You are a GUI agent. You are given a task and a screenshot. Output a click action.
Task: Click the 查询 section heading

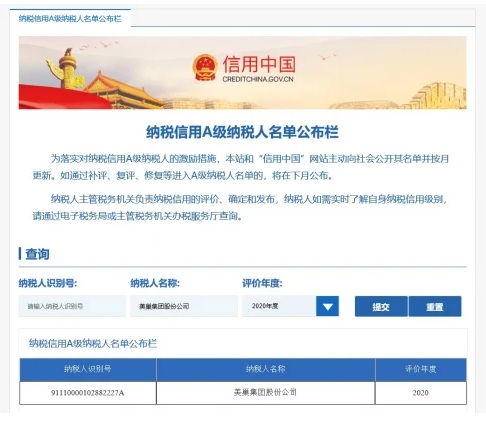click(x=37, y=254)
